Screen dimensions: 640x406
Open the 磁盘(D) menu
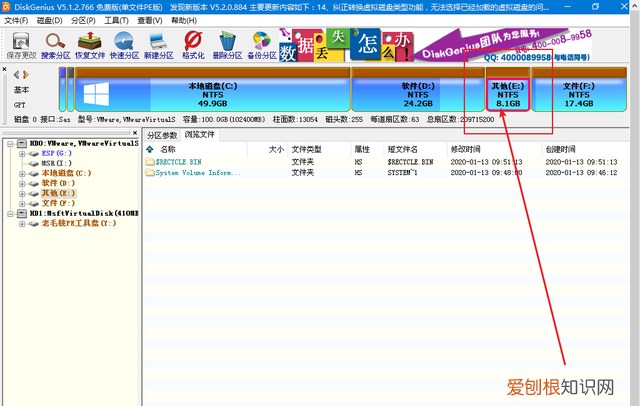[x=50, y=19]
